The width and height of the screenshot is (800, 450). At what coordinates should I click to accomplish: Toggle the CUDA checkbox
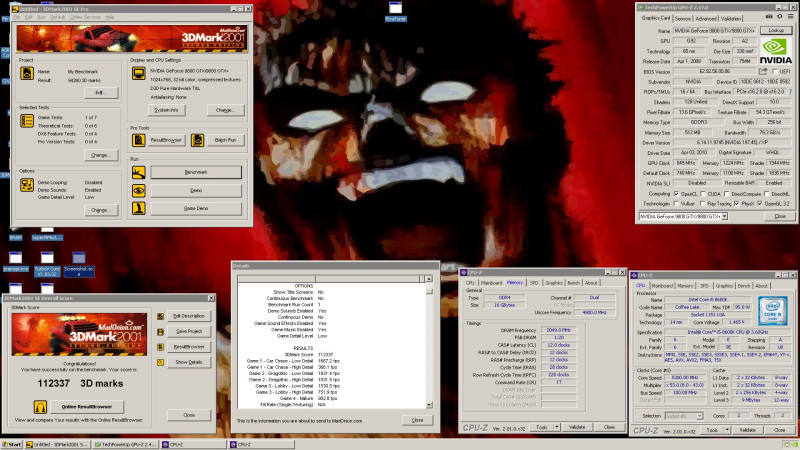pos(703,194)
